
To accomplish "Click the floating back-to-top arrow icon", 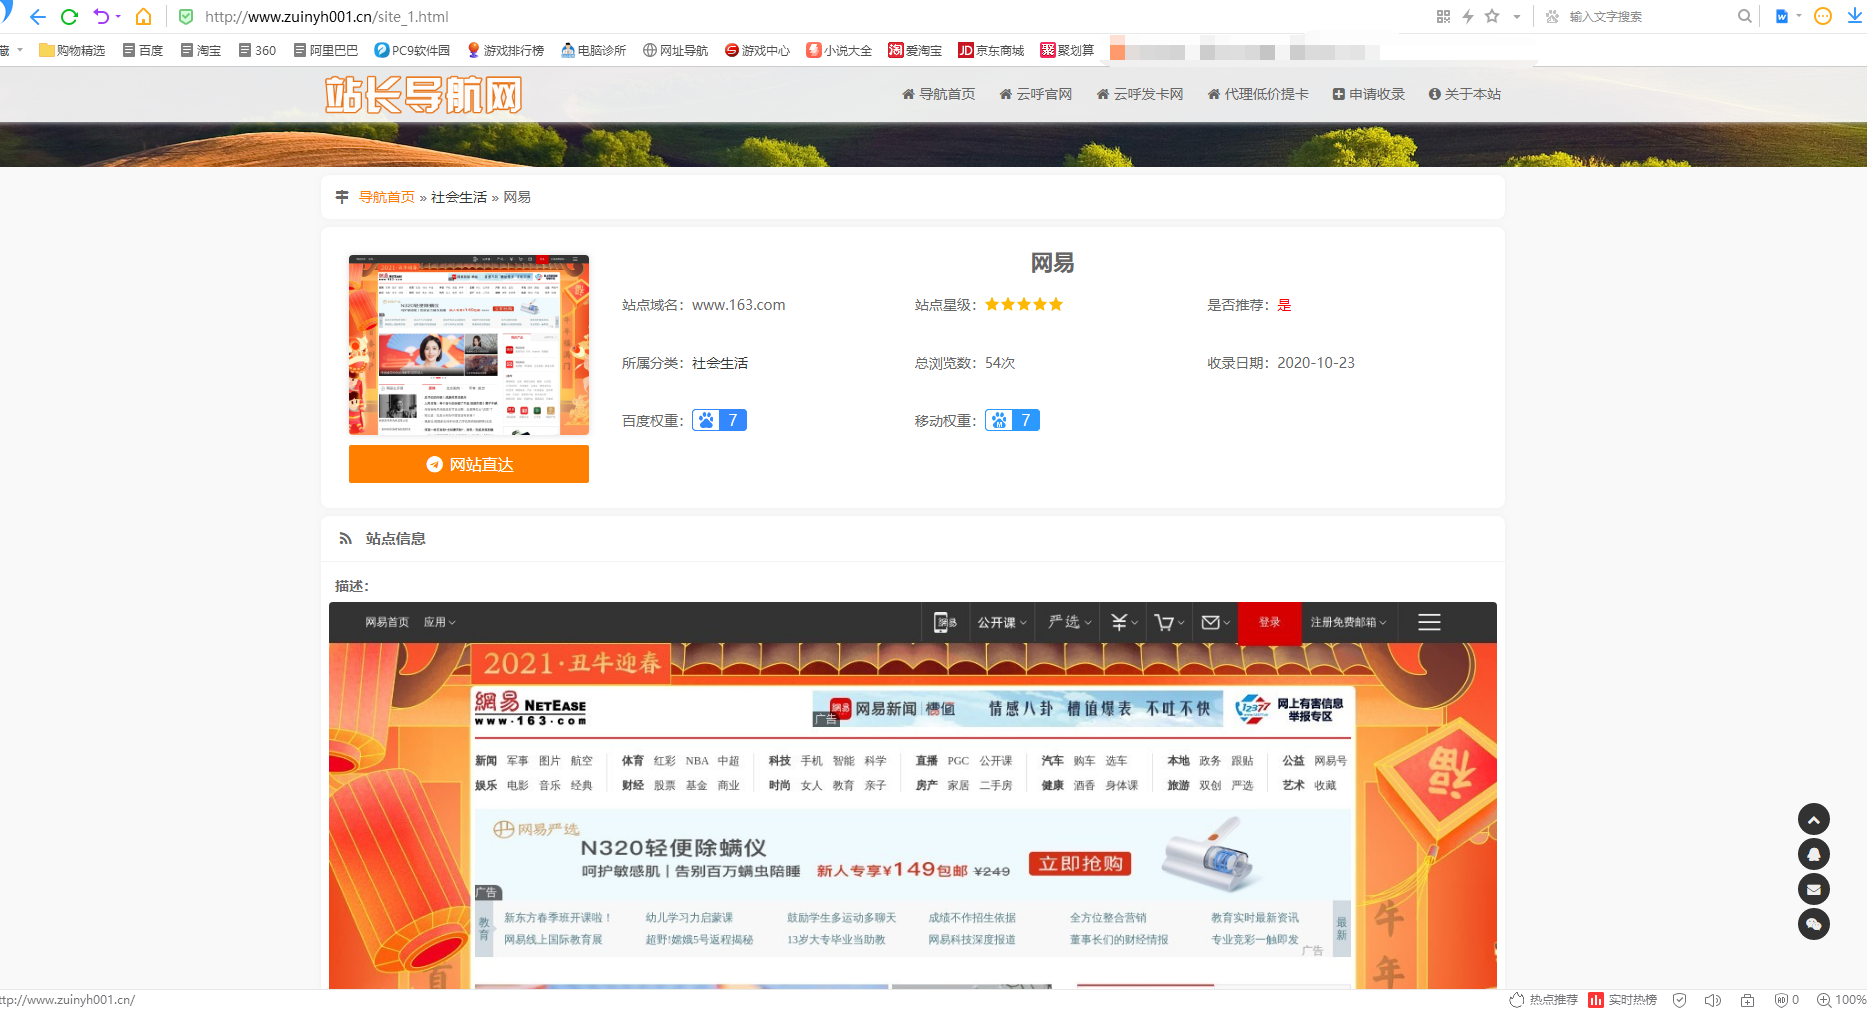I will pyautogui.click(x=1814, y=818).
